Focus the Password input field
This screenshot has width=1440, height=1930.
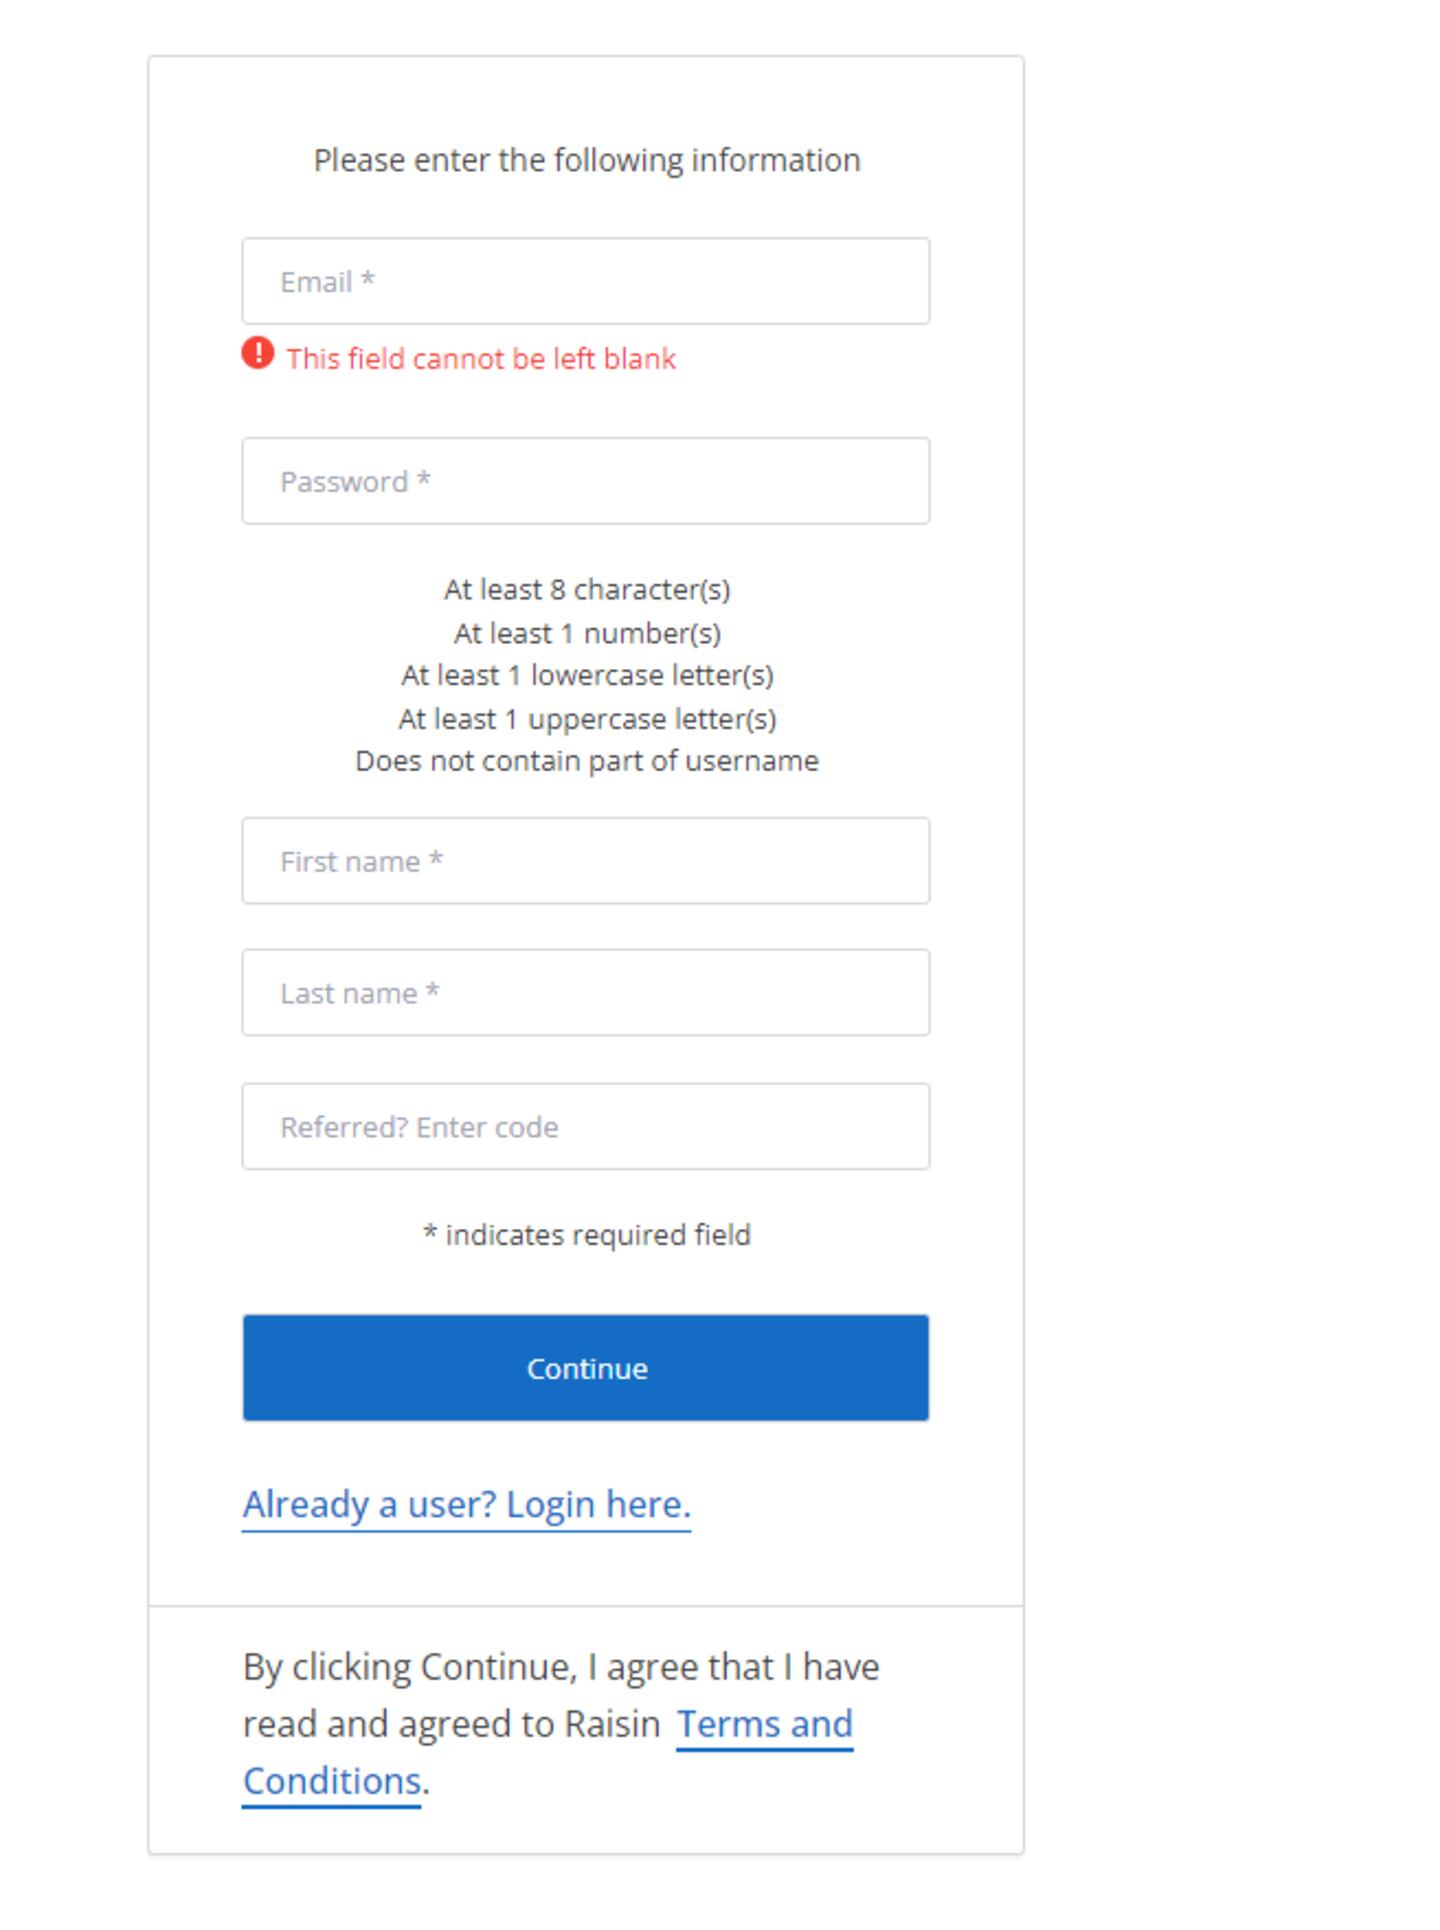tap(585, 481)
